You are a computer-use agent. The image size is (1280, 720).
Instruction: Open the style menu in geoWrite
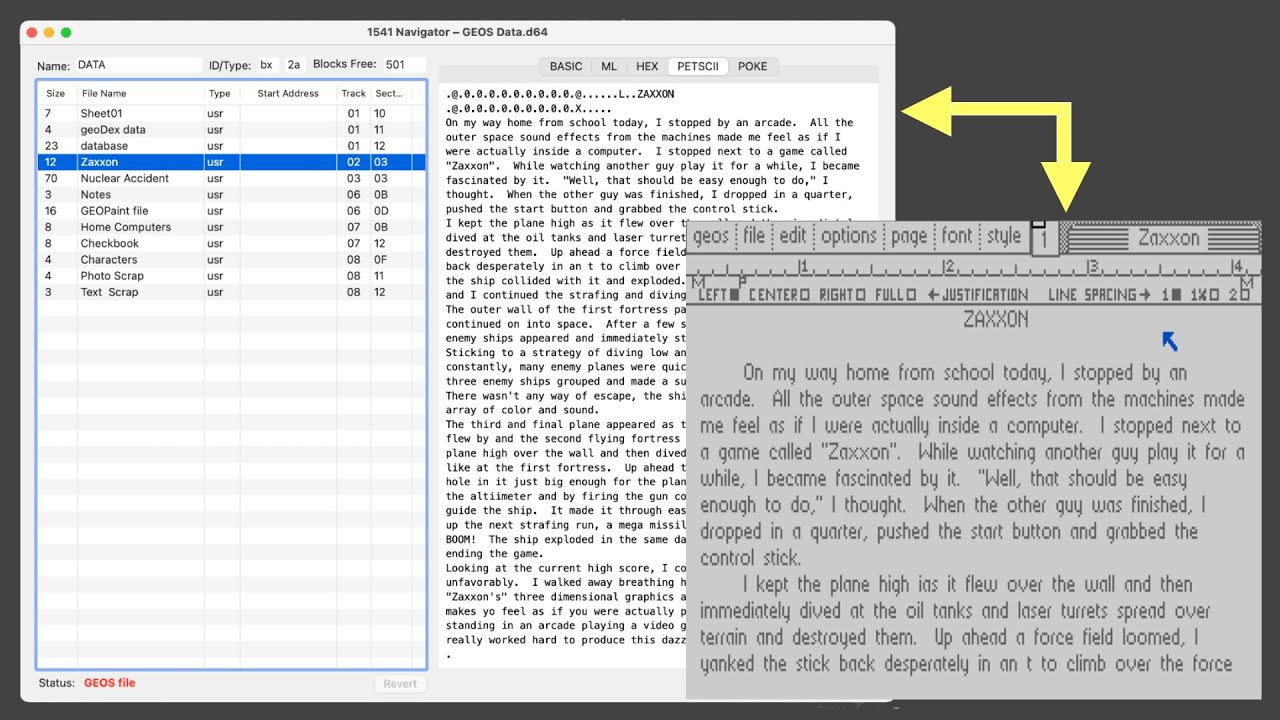pyautogui.click(x=1004, y=236)
